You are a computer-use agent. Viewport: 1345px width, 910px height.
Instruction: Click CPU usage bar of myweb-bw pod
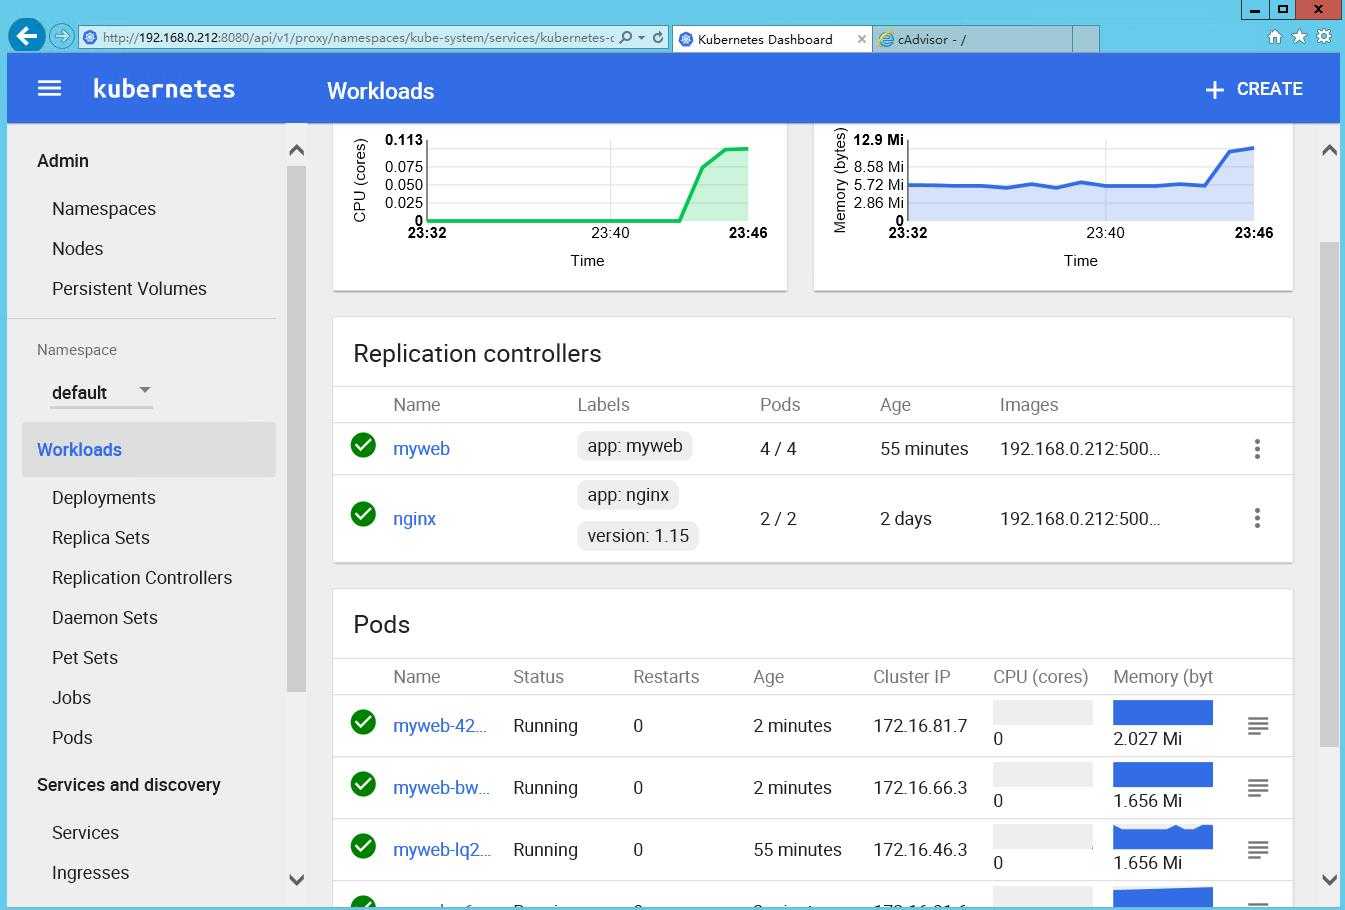click(1043, 774)
